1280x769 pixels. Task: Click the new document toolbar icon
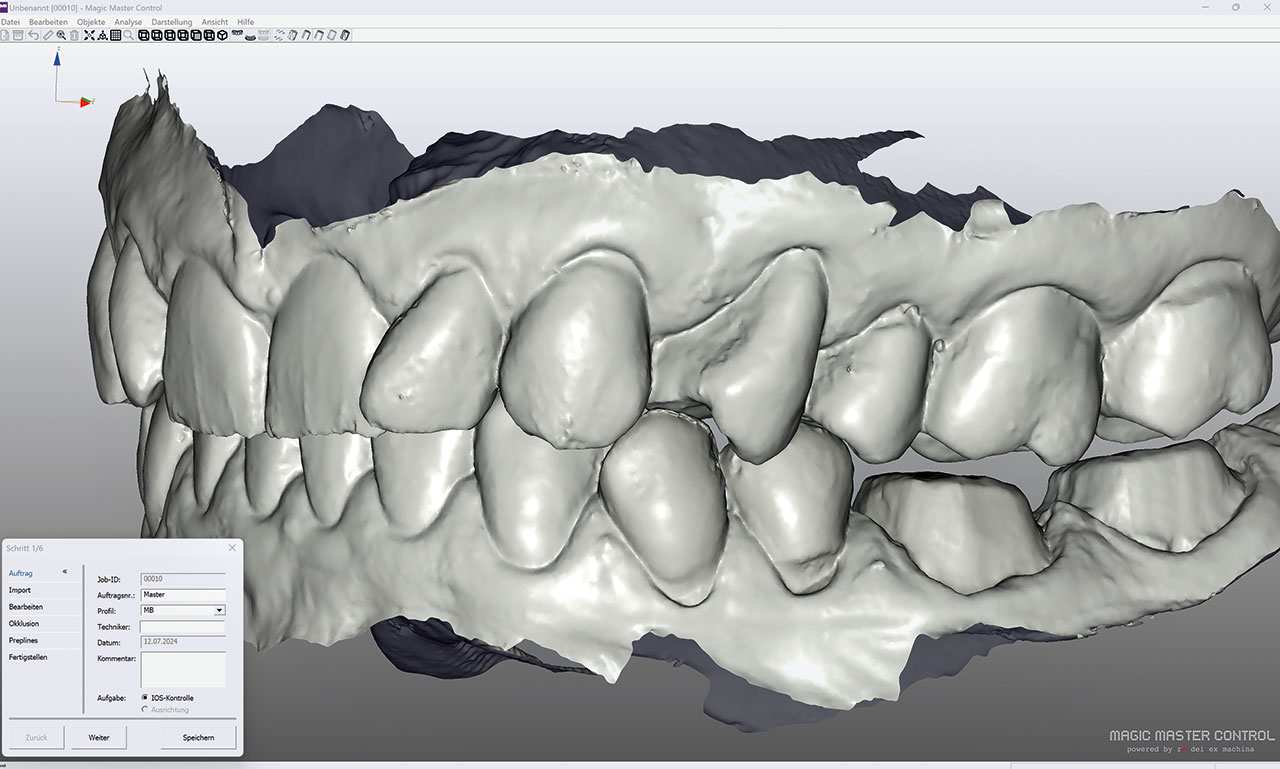click(x=5, y=35)
